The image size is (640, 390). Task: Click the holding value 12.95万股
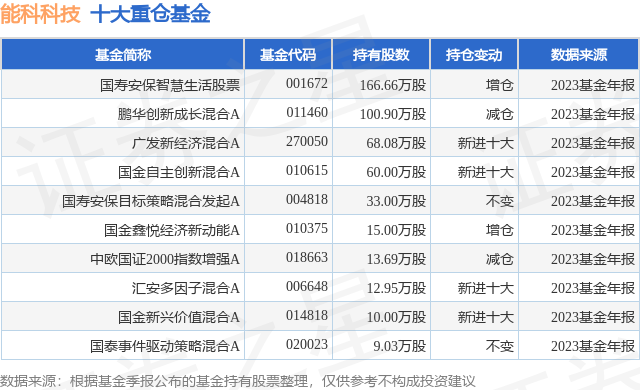pos(396,288)
